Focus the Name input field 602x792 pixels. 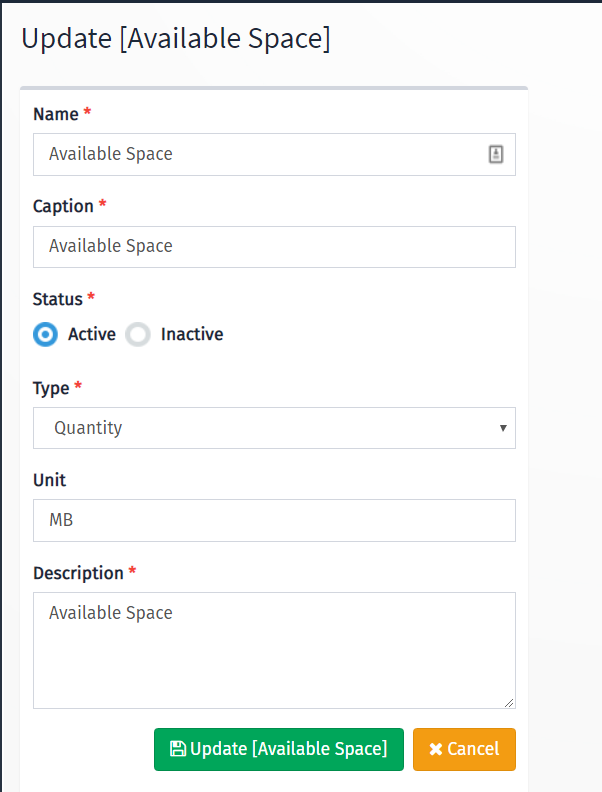pyautogui.click(x=274, y=155)
